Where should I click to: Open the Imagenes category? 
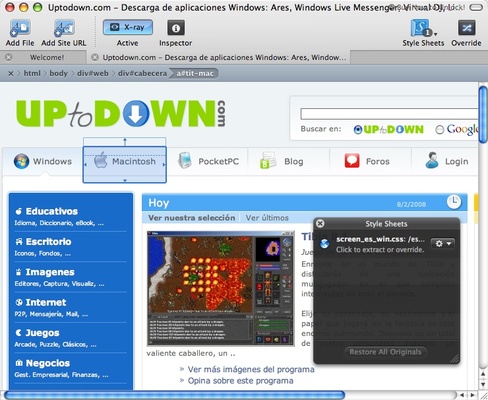pyautogui.click(x=50, y=272)
